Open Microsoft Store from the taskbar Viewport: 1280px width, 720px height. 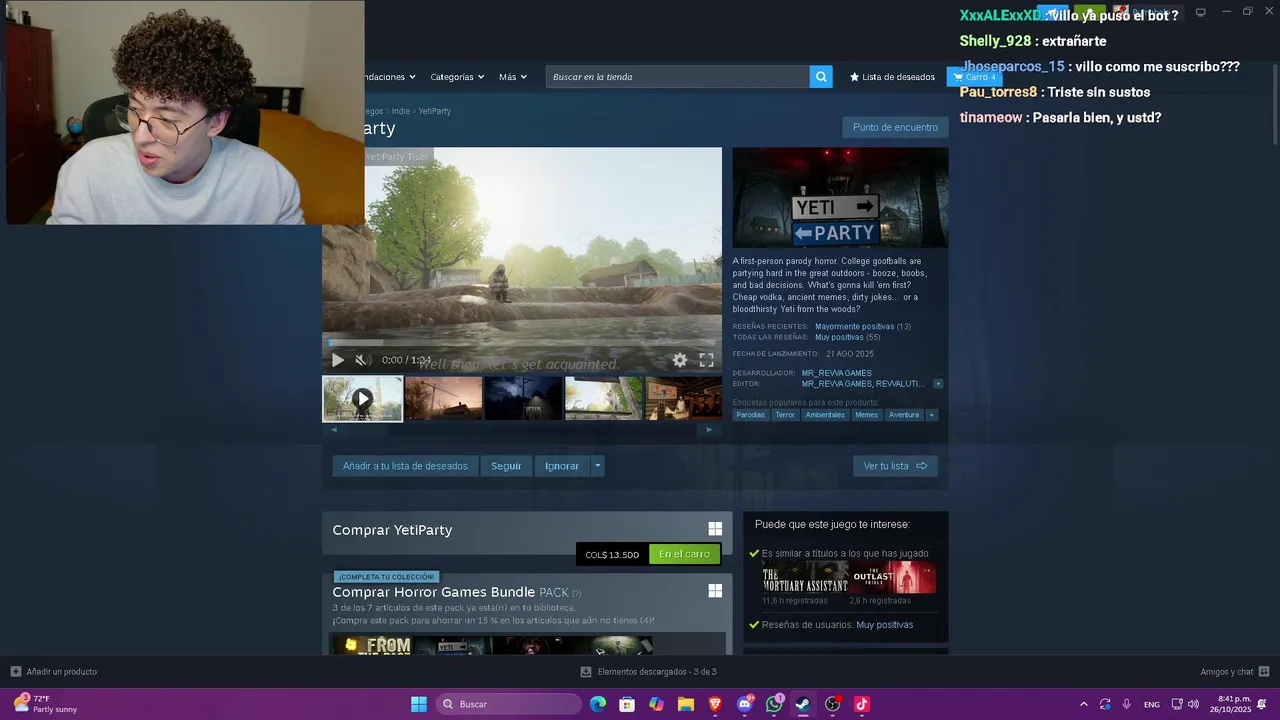pyautogui.click(x=627, y=704)
